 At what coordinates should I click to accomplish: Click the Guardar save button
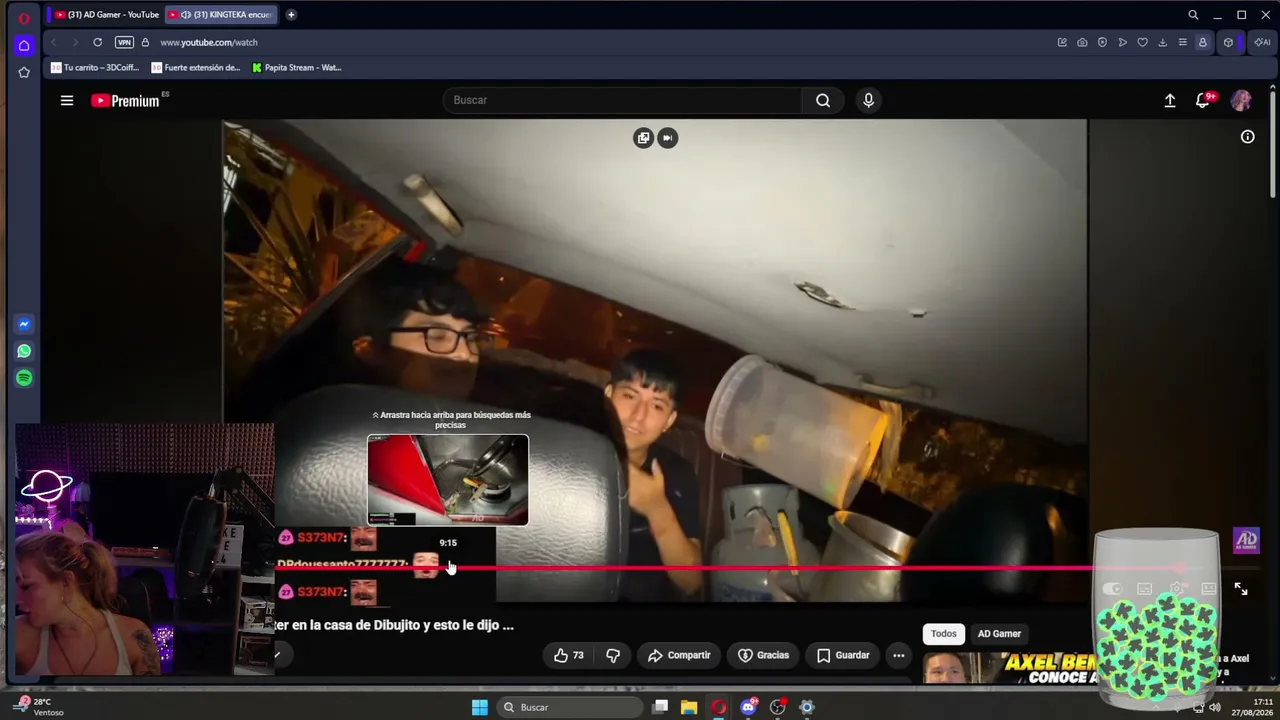[x=843, y=655]
